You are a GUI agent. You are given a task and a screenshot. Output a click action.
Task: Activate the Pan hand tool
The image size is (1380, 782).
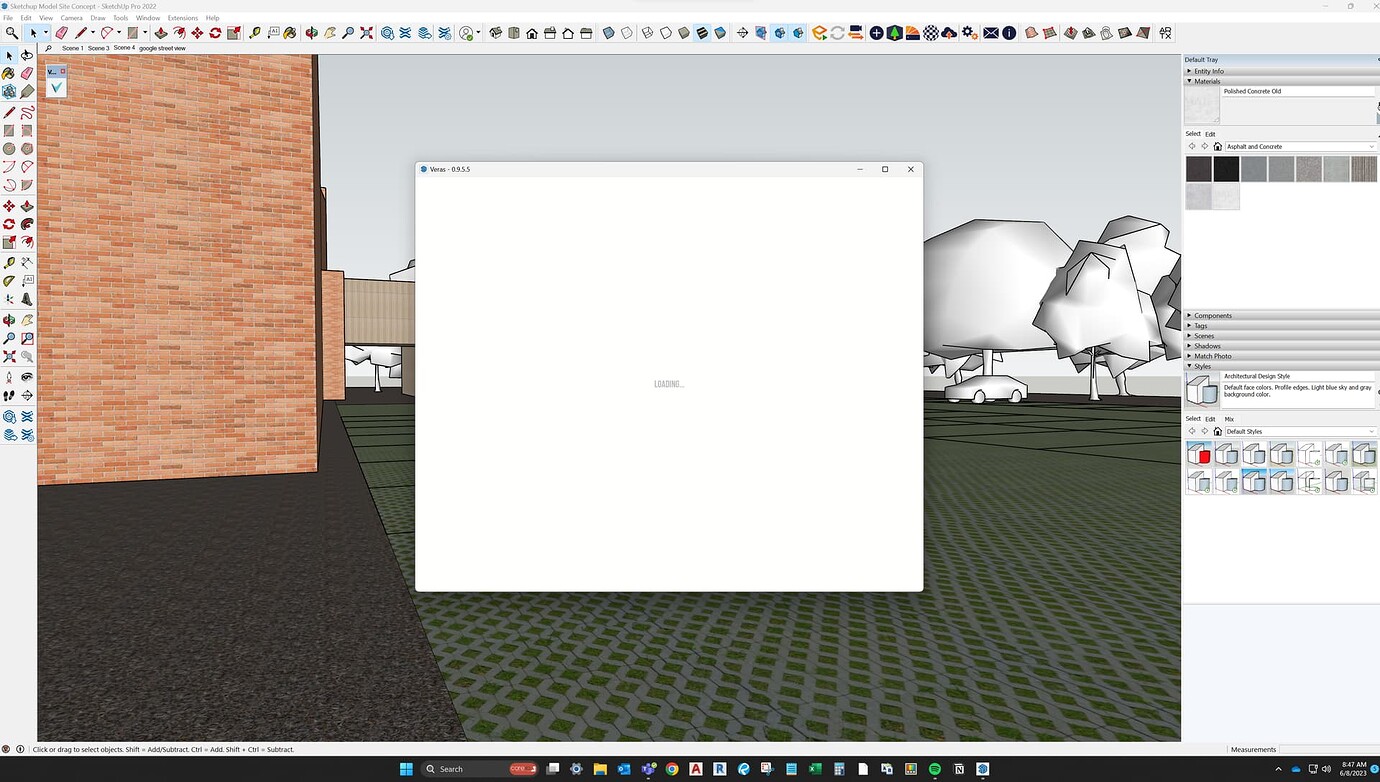pyautogui.click(x=27, y=318)
